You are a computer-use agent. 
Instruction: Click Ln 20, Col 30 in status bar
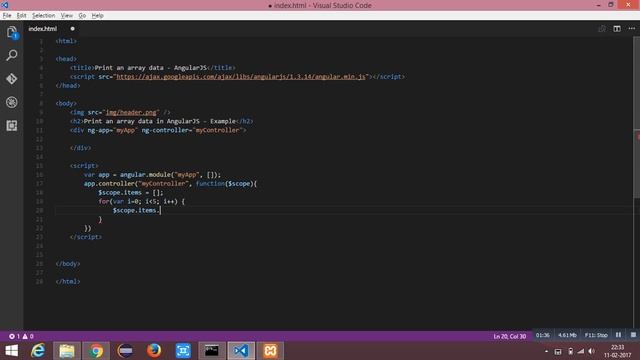click(509, 336)
